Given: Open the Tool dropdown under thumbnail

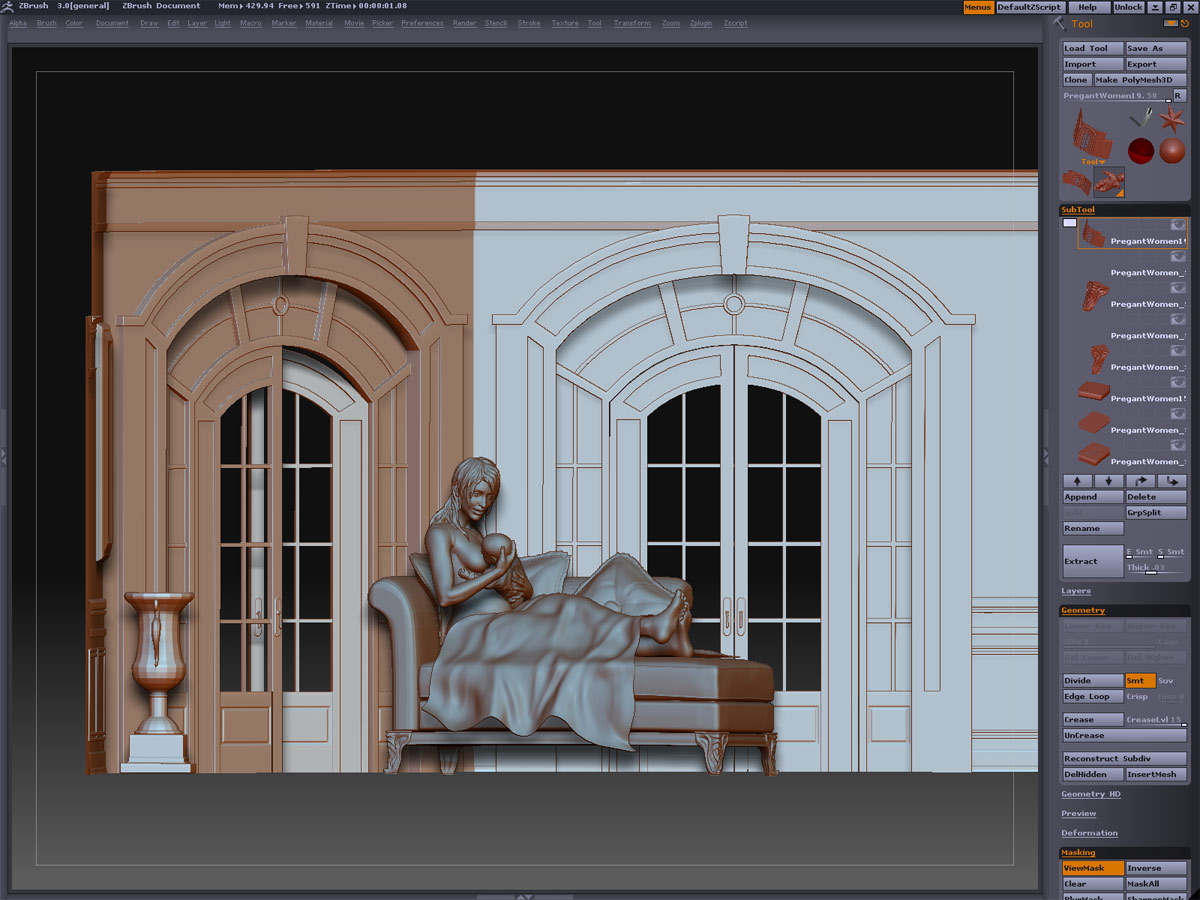Looking at the screenshot, I should coord(1092,161).
